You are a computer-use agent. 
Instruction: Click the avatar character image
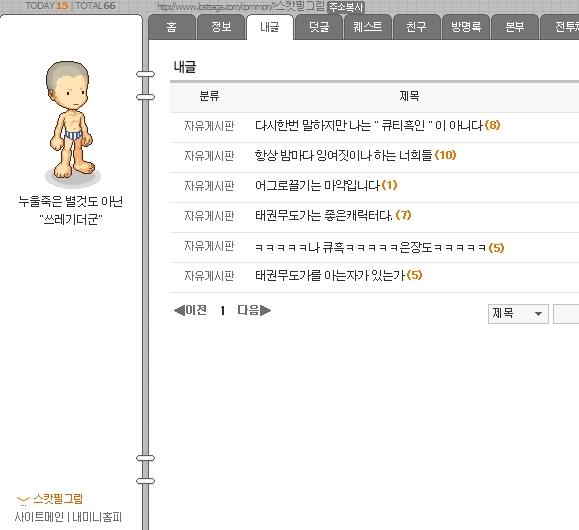[x=72, y=124]
